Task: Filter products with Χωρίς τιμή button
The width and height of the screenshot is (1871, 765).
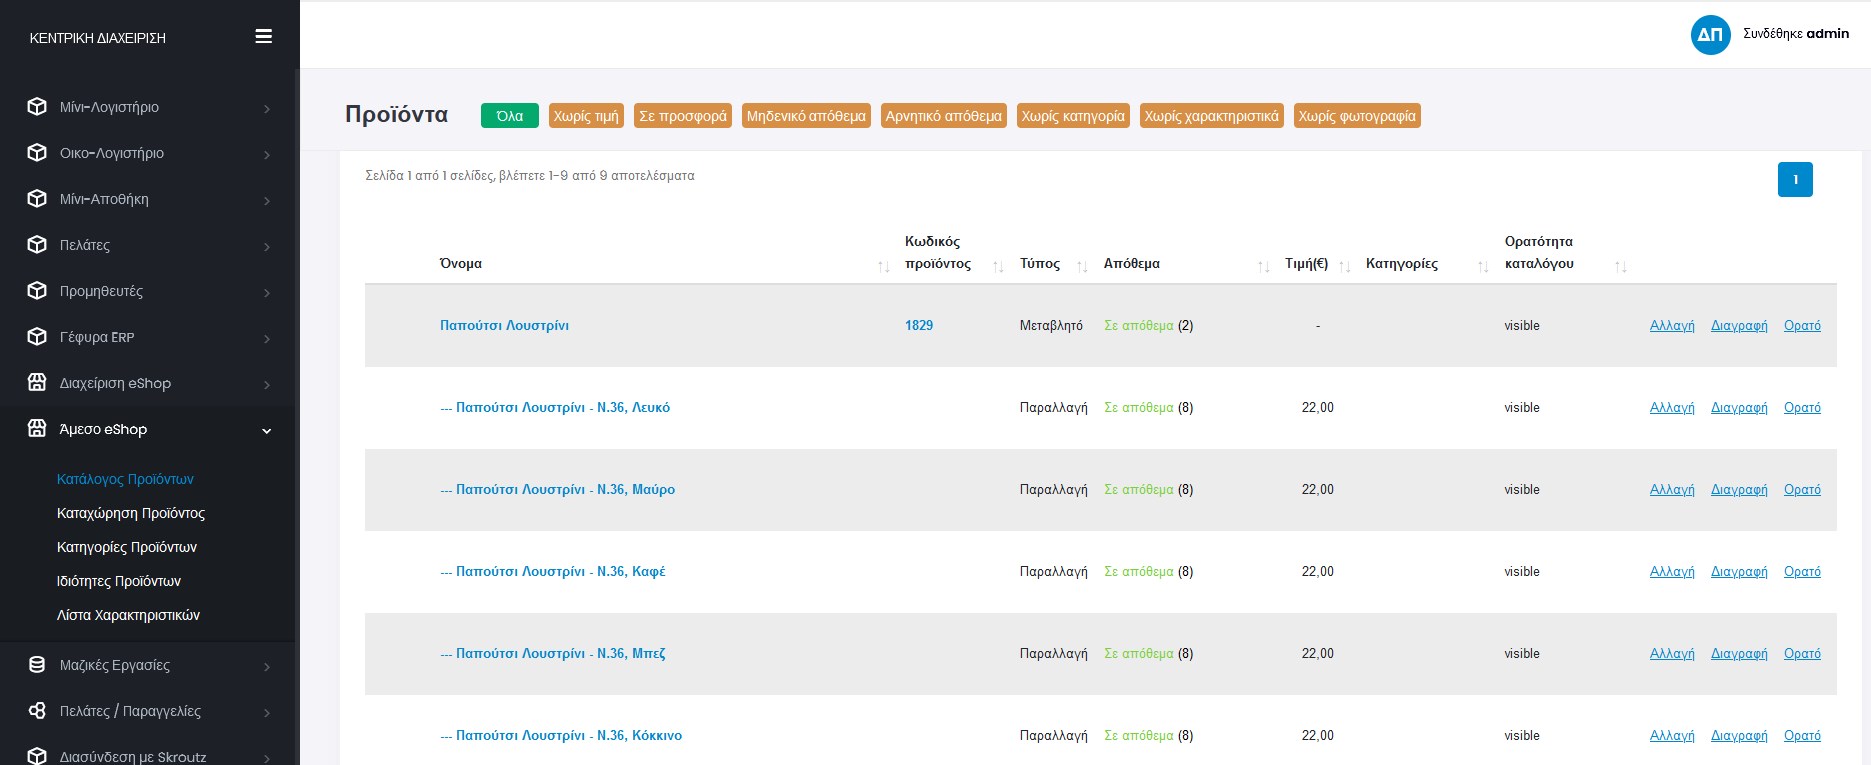Action: [x=586, y=116]
